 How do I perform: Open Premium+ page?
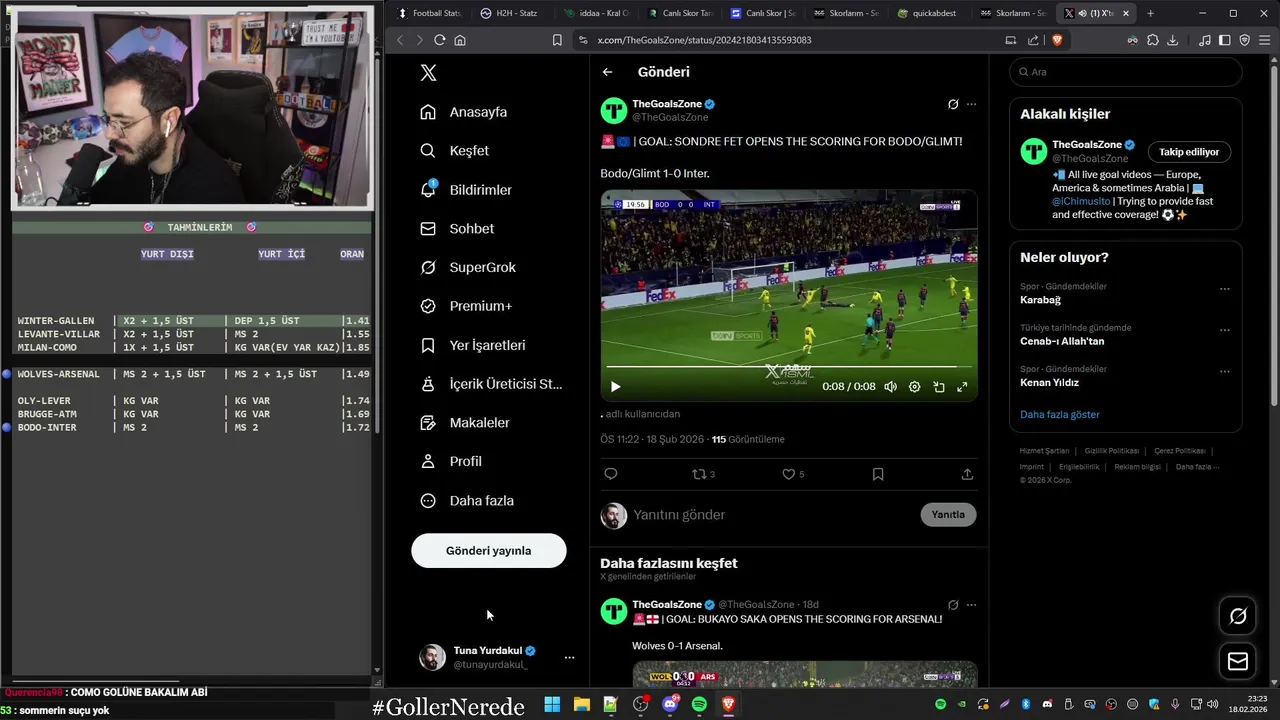click(466, 306)
